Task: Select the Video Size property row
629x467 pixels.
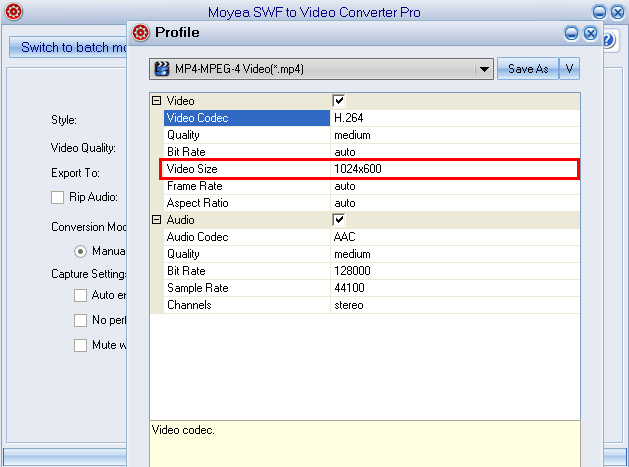Action: (x=371, y=169)
